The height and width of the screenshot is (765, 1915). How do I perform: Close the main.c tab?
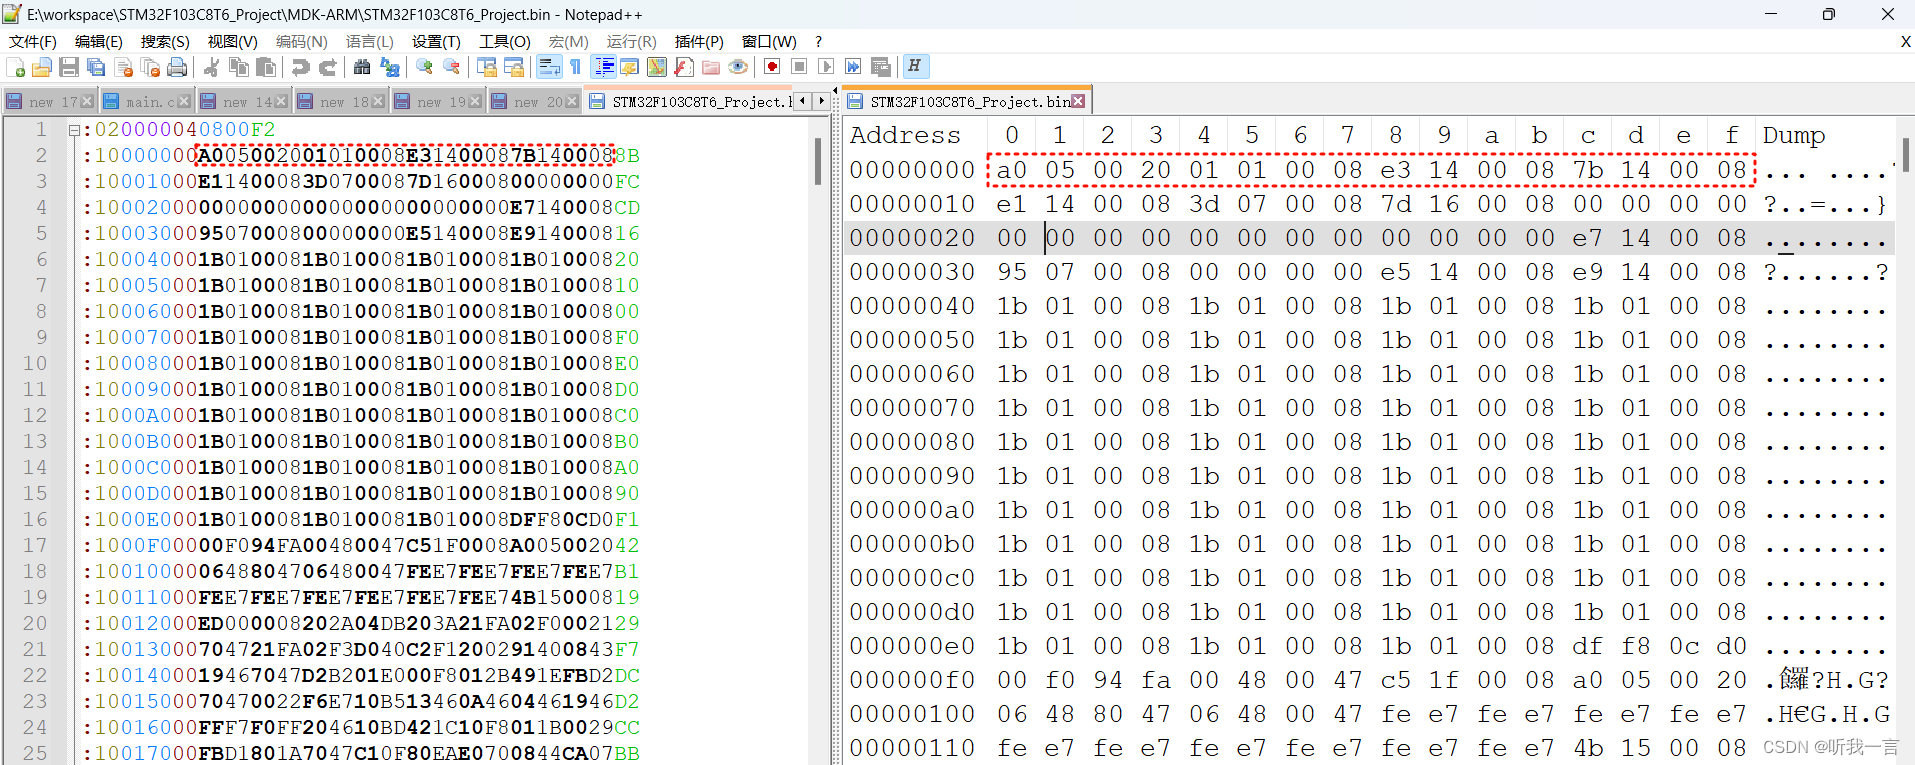(184, 102)
